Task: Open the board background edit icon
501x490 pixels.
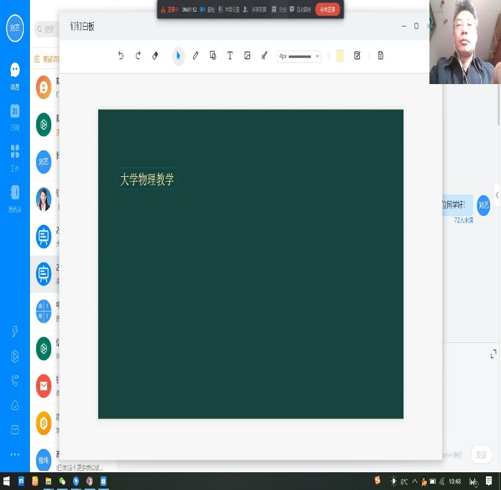Action: [357, 56]
